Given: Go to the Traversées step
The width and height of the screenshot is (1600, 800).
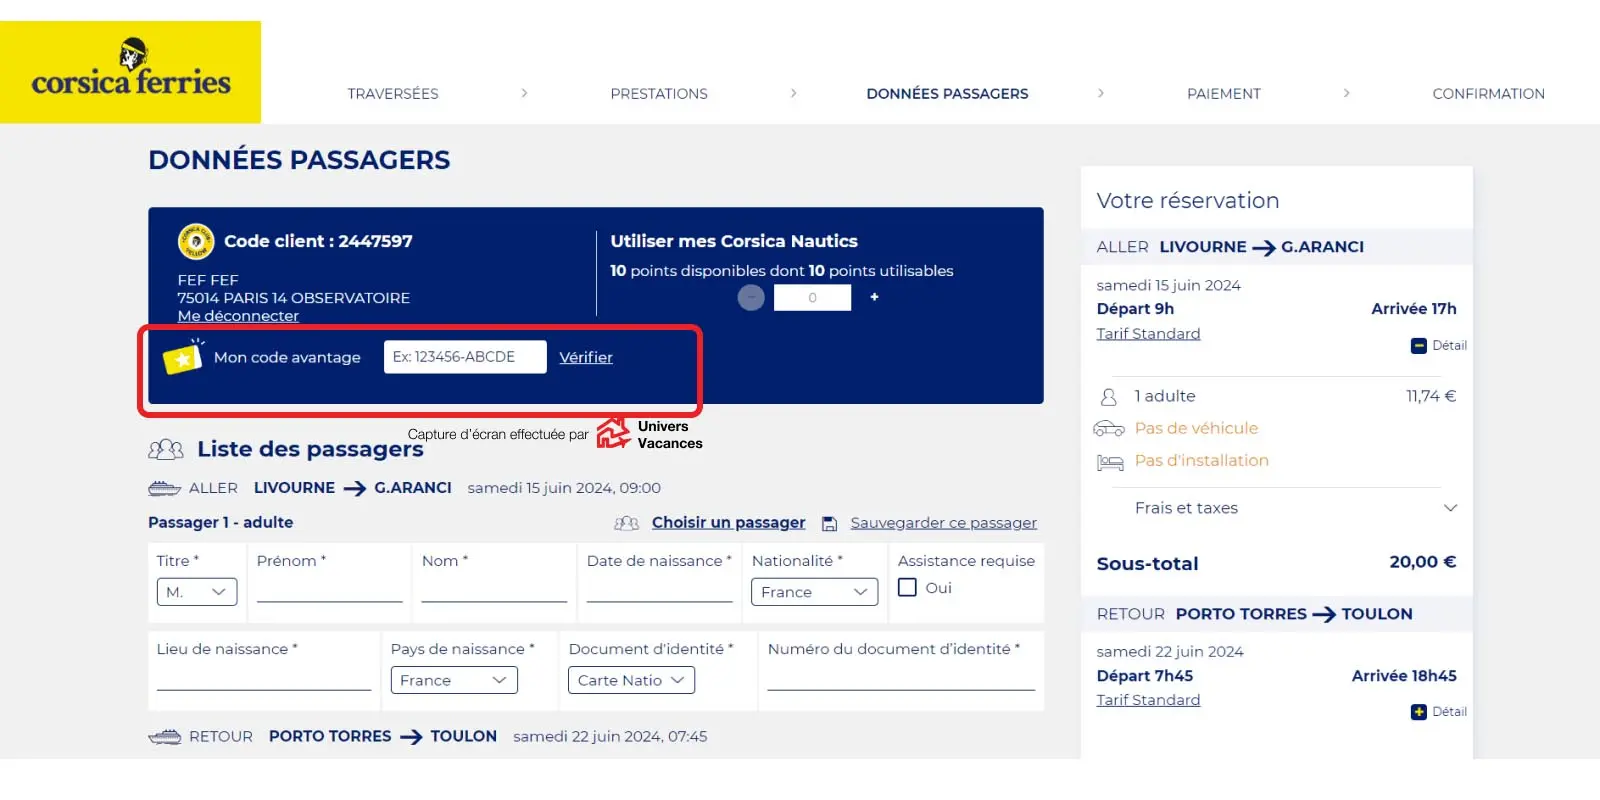Looking at the screenshot, I should coord(393,94).
